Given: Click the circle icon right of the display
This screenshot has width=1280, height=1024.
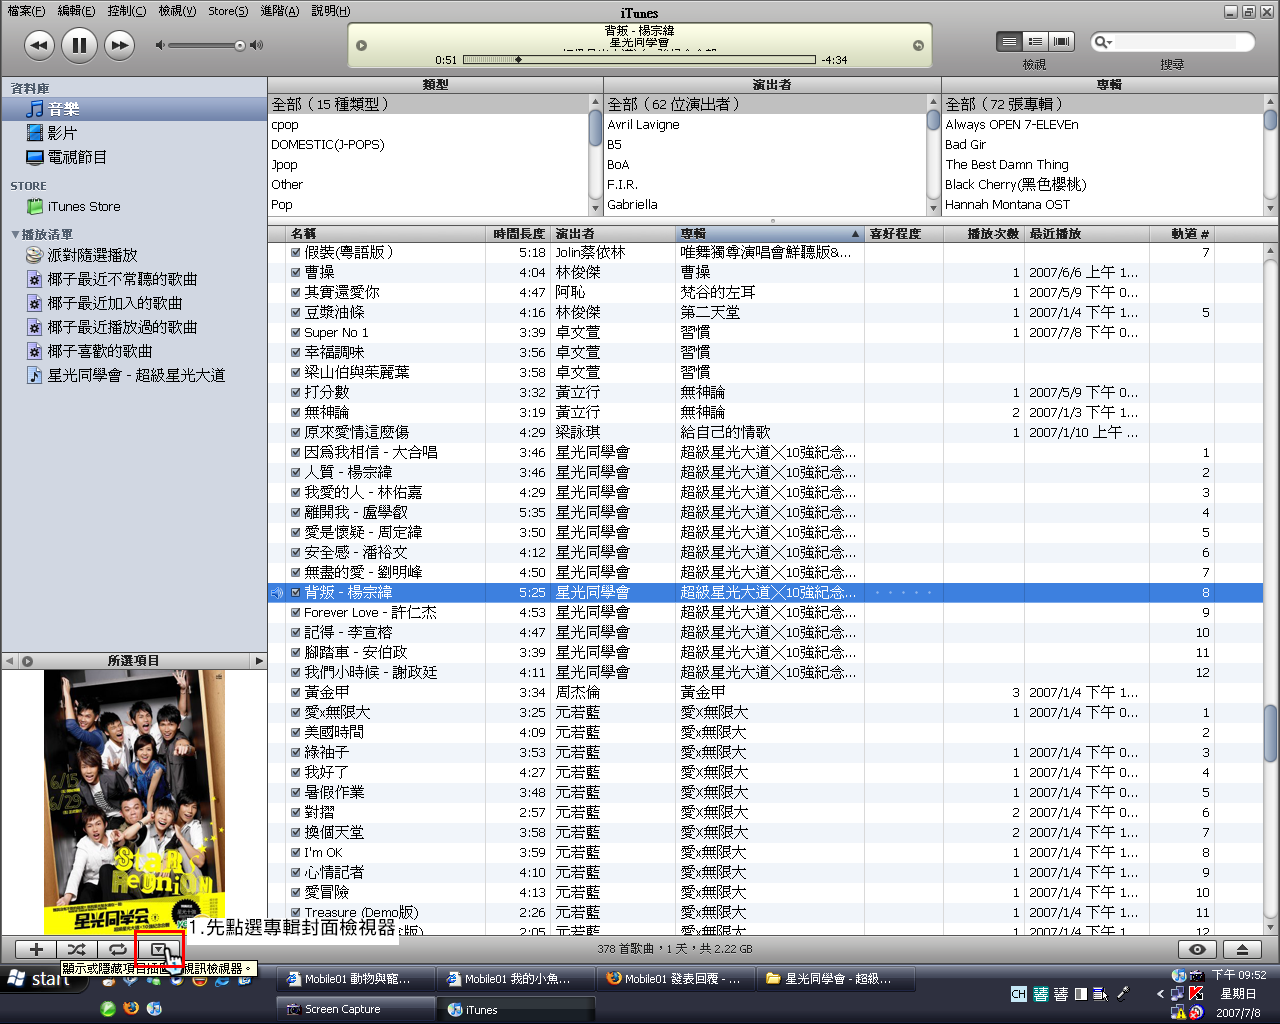Looking at the screenshot, I should [918, 45].
